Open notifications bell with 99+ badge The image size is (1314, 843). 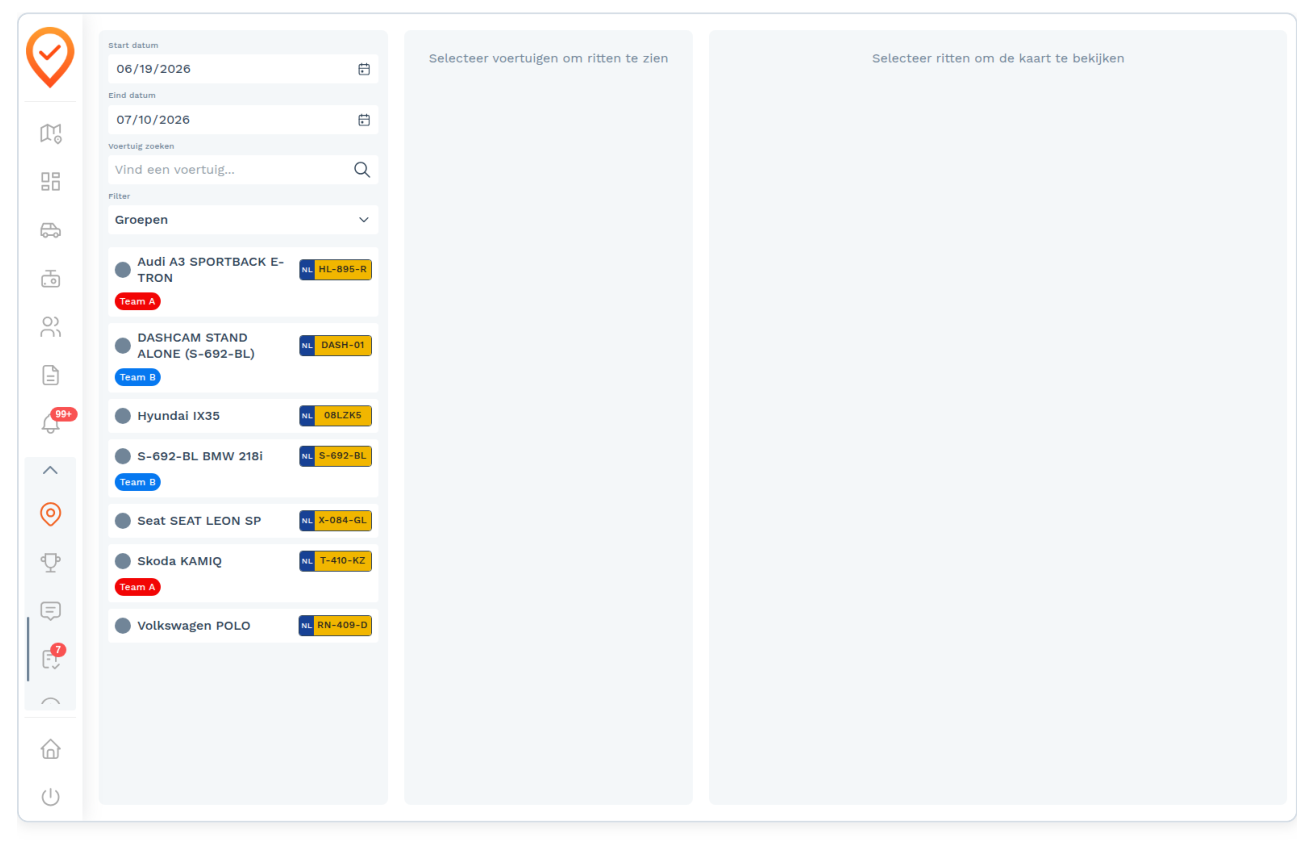50,424
